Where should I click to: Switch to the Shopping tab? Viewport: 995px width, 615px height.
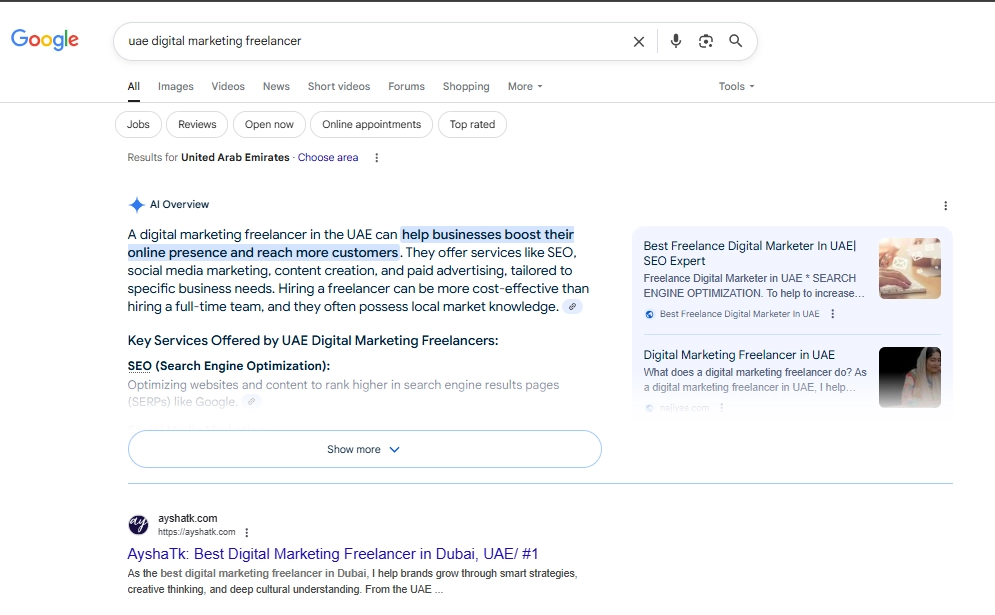[466, 86]
